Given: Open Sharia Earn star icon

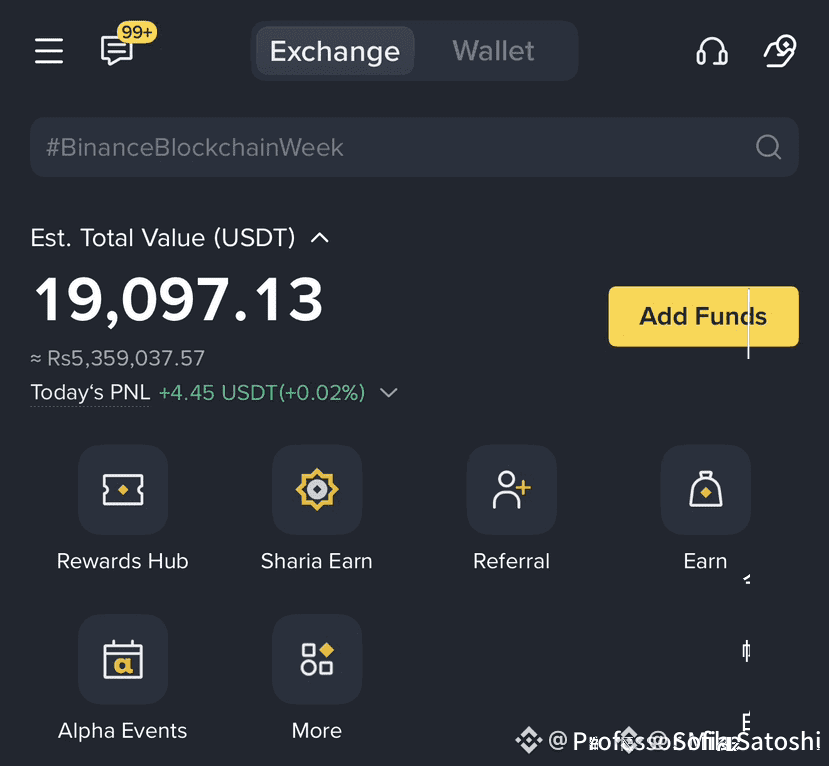Looking at the screenshot, I should 317,490.
